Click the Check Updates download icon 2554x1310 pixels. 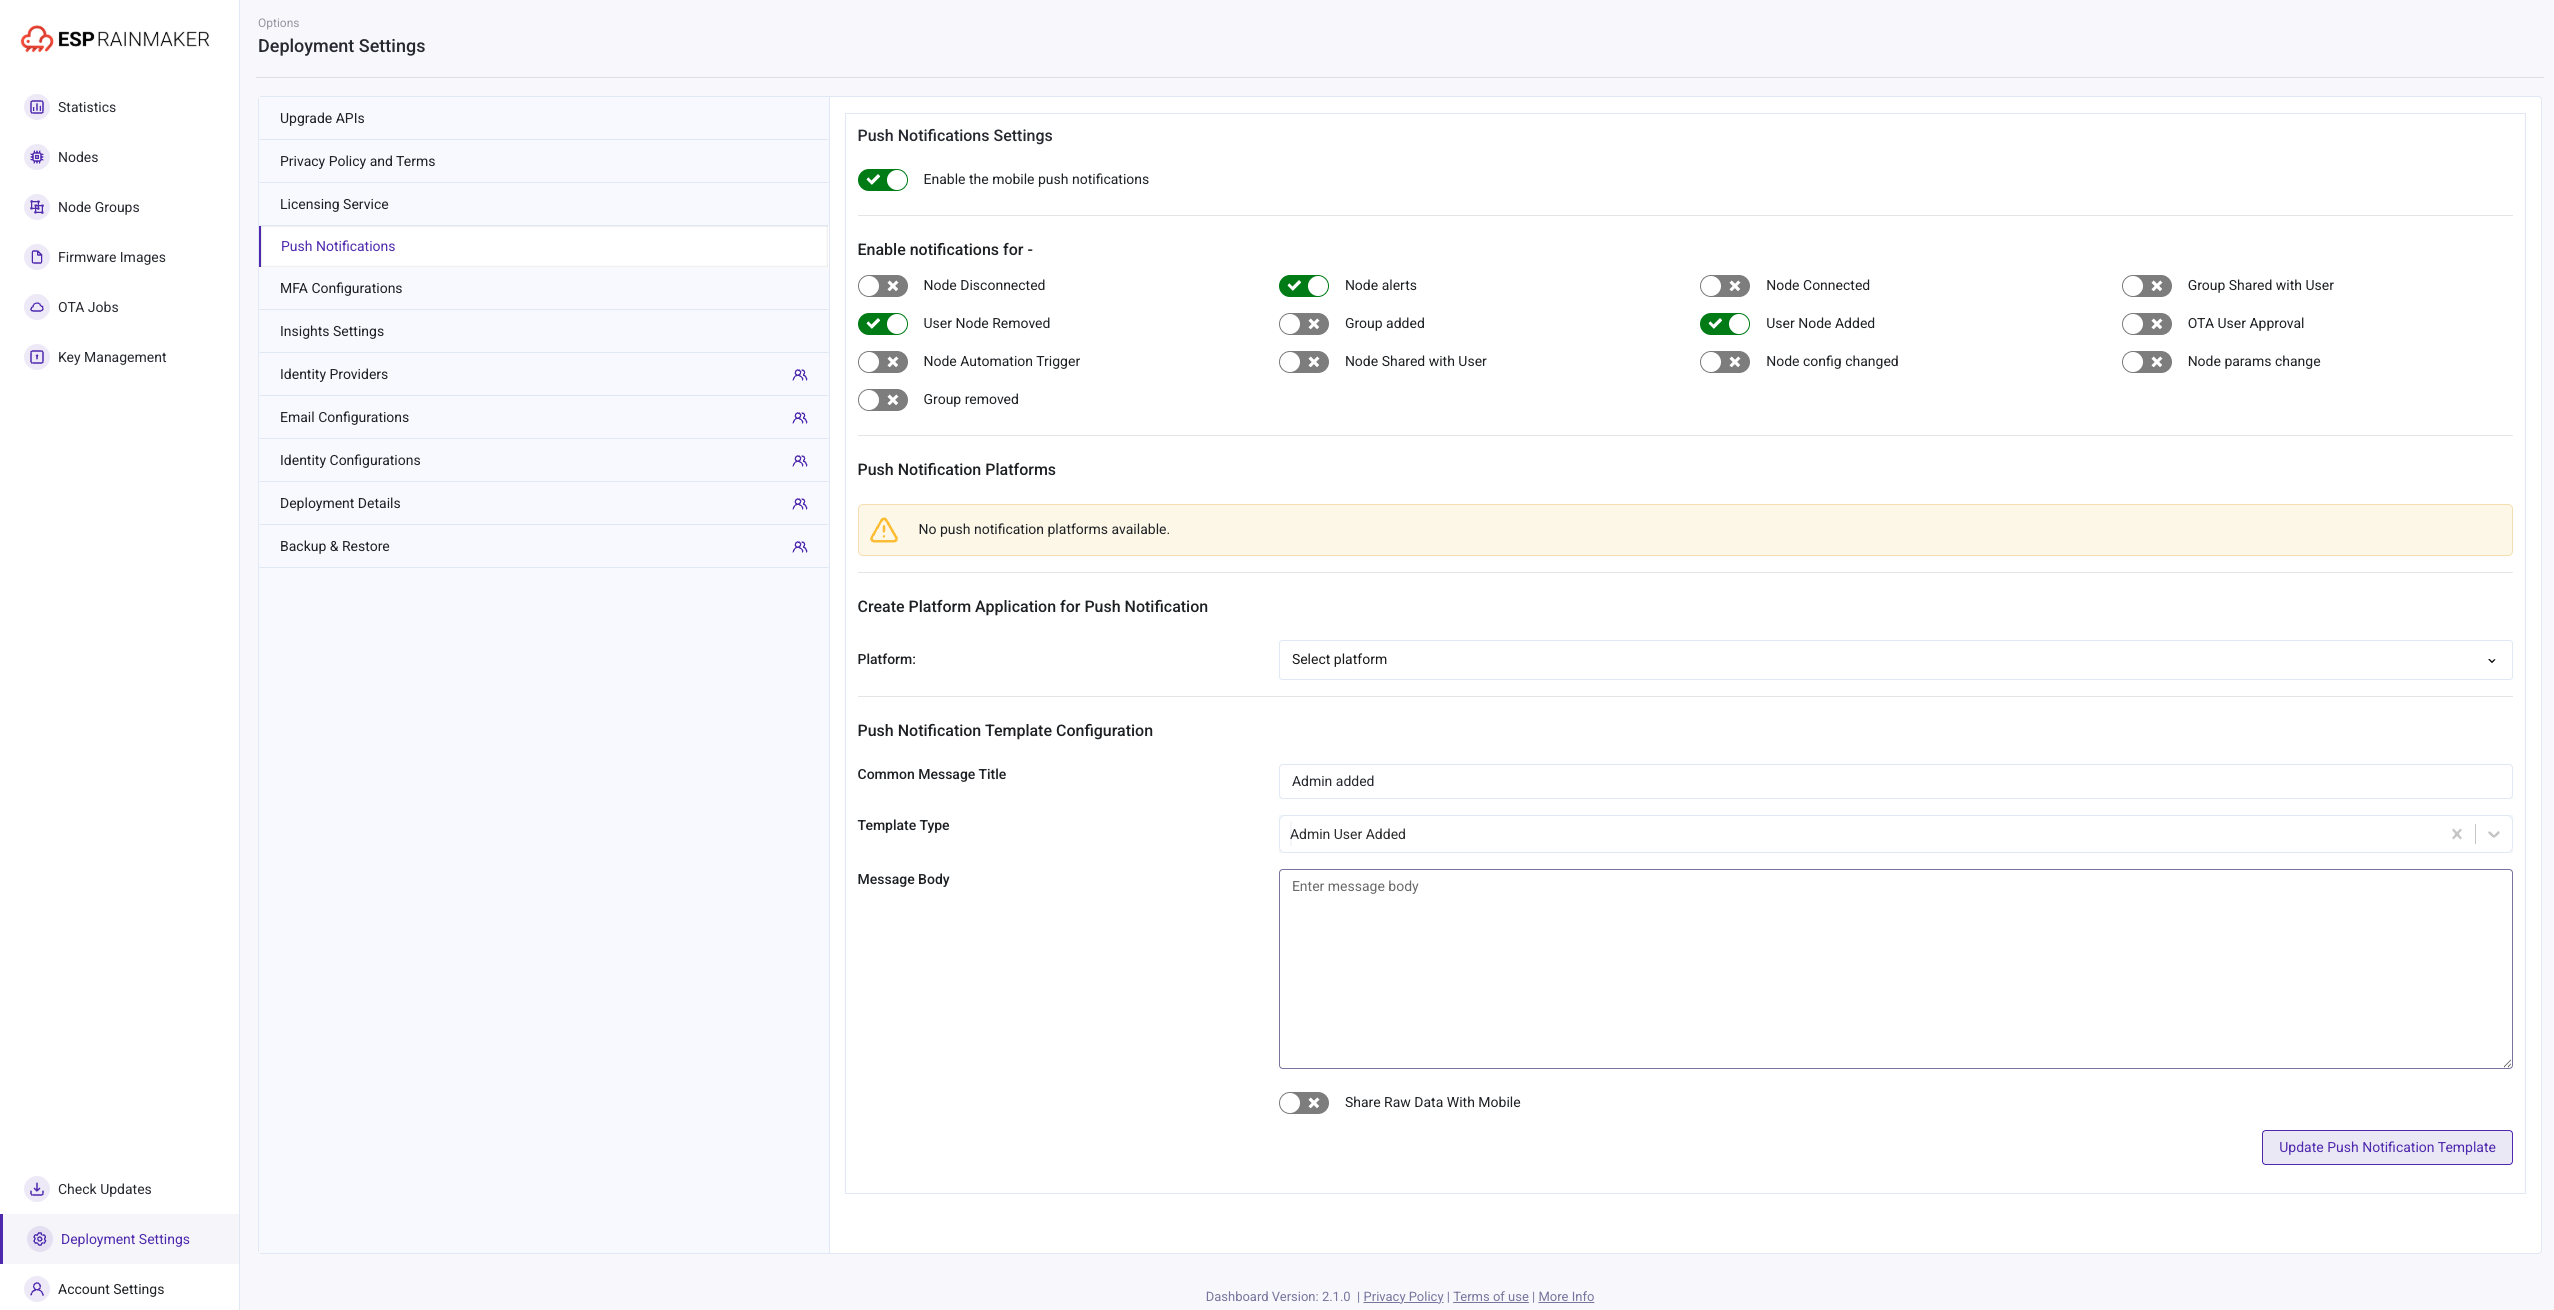click(37, 1189)
